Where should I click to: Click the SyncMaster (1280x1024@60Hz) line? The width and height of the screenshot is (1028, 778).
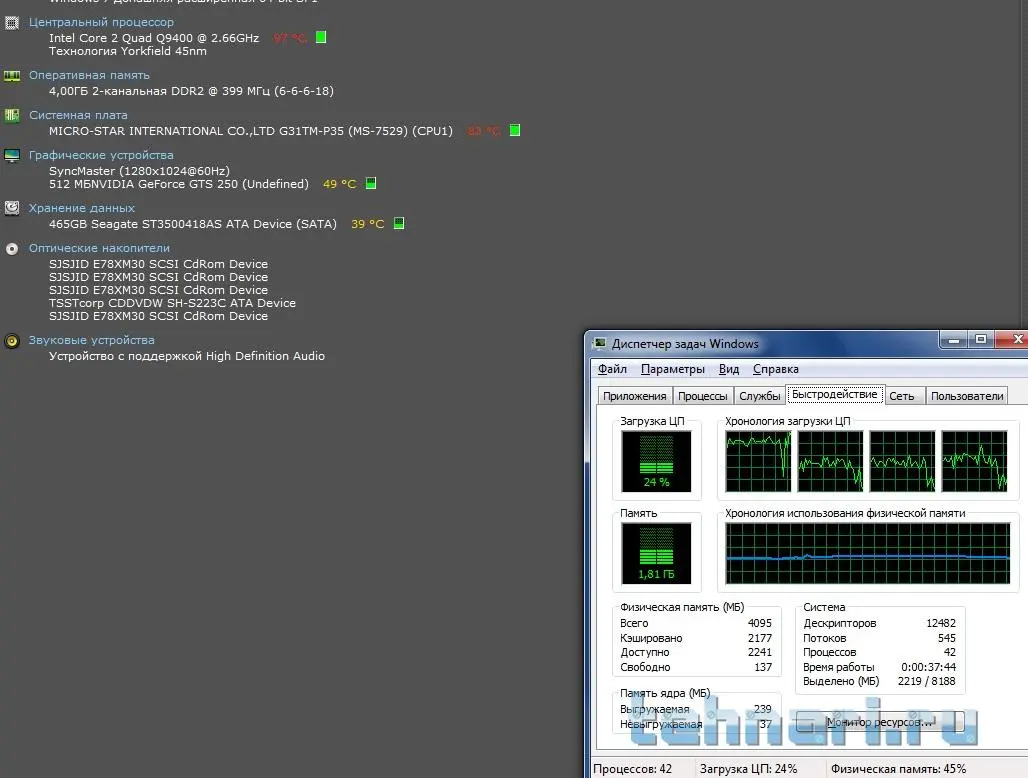[x=140, y=171]
